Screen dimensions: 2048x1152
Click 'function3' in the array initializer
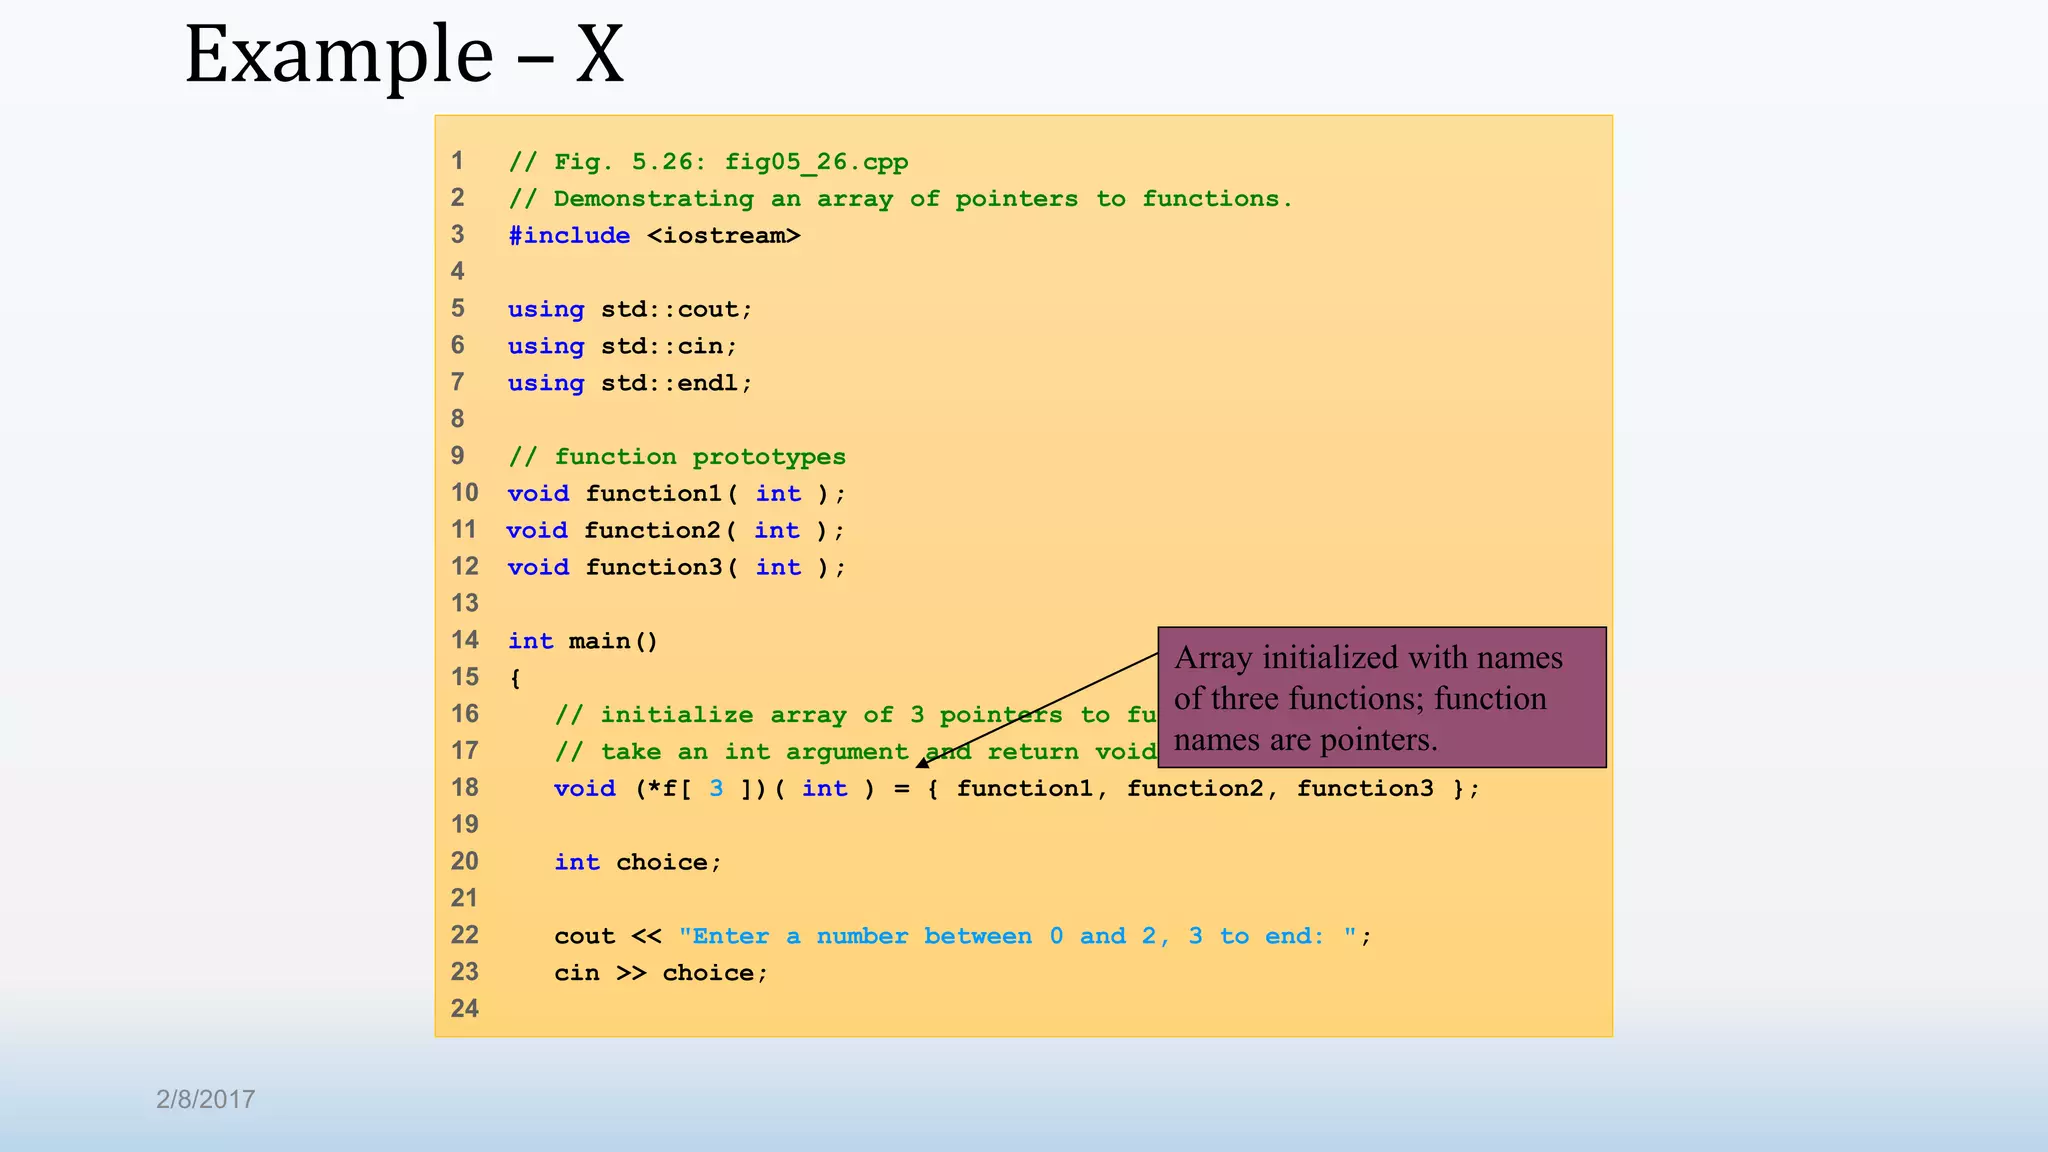pyautogui.click(x=1365, y=789)
